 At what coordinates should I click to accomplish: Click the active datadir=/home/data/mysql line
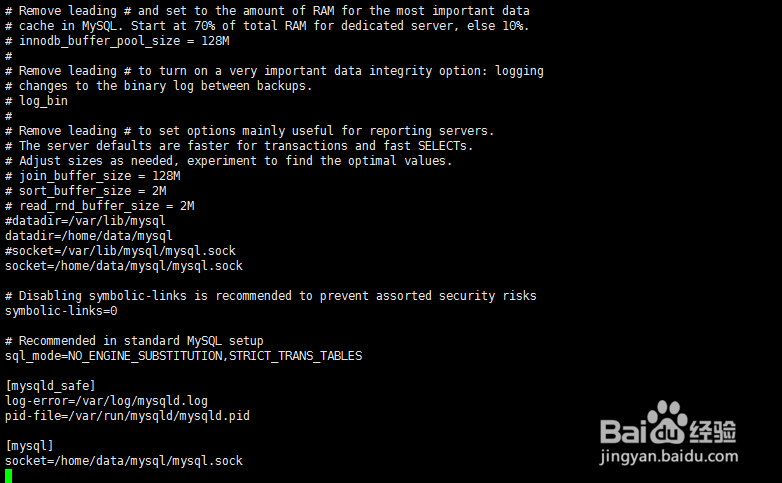[81, 236]
